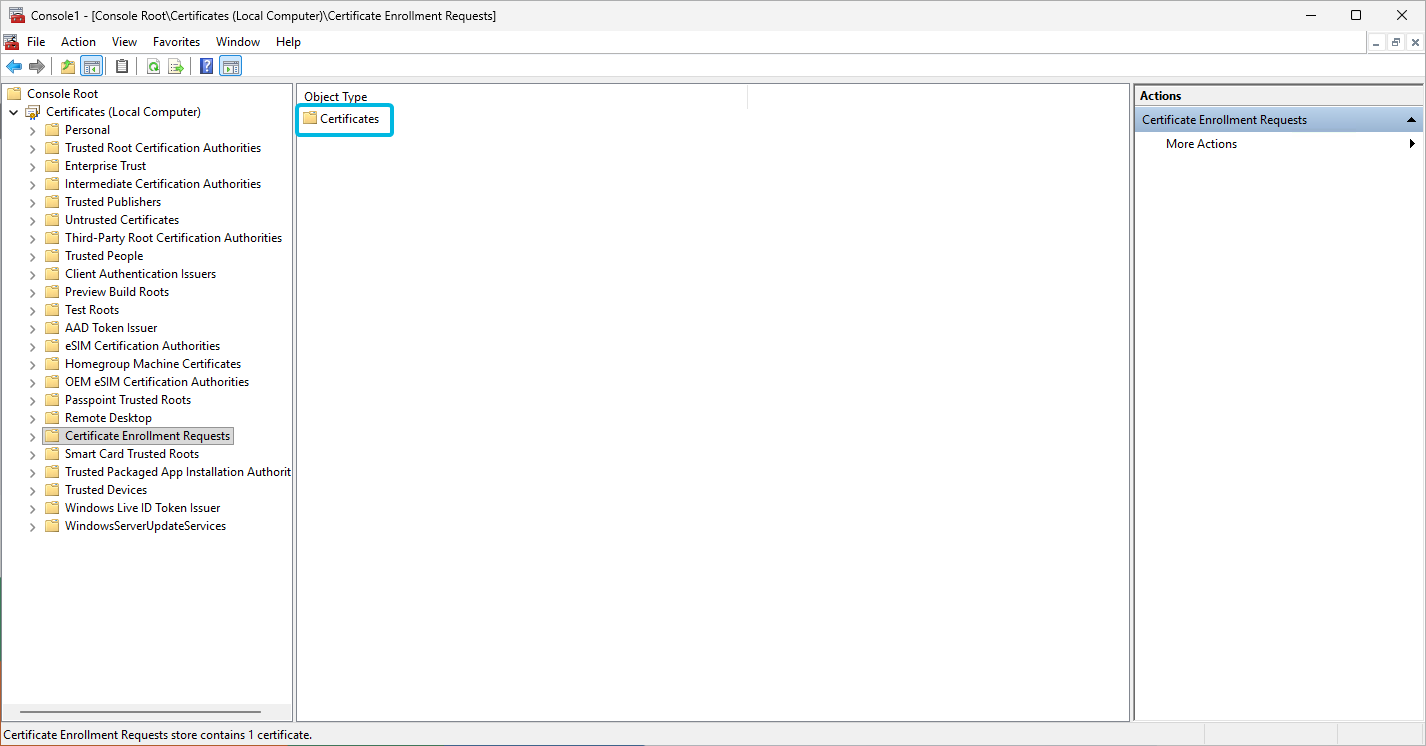The height and width of the screenshot is (746, 1426).
Task: Refresh the view with the green refresh icon
Action: tap(153, 67)
